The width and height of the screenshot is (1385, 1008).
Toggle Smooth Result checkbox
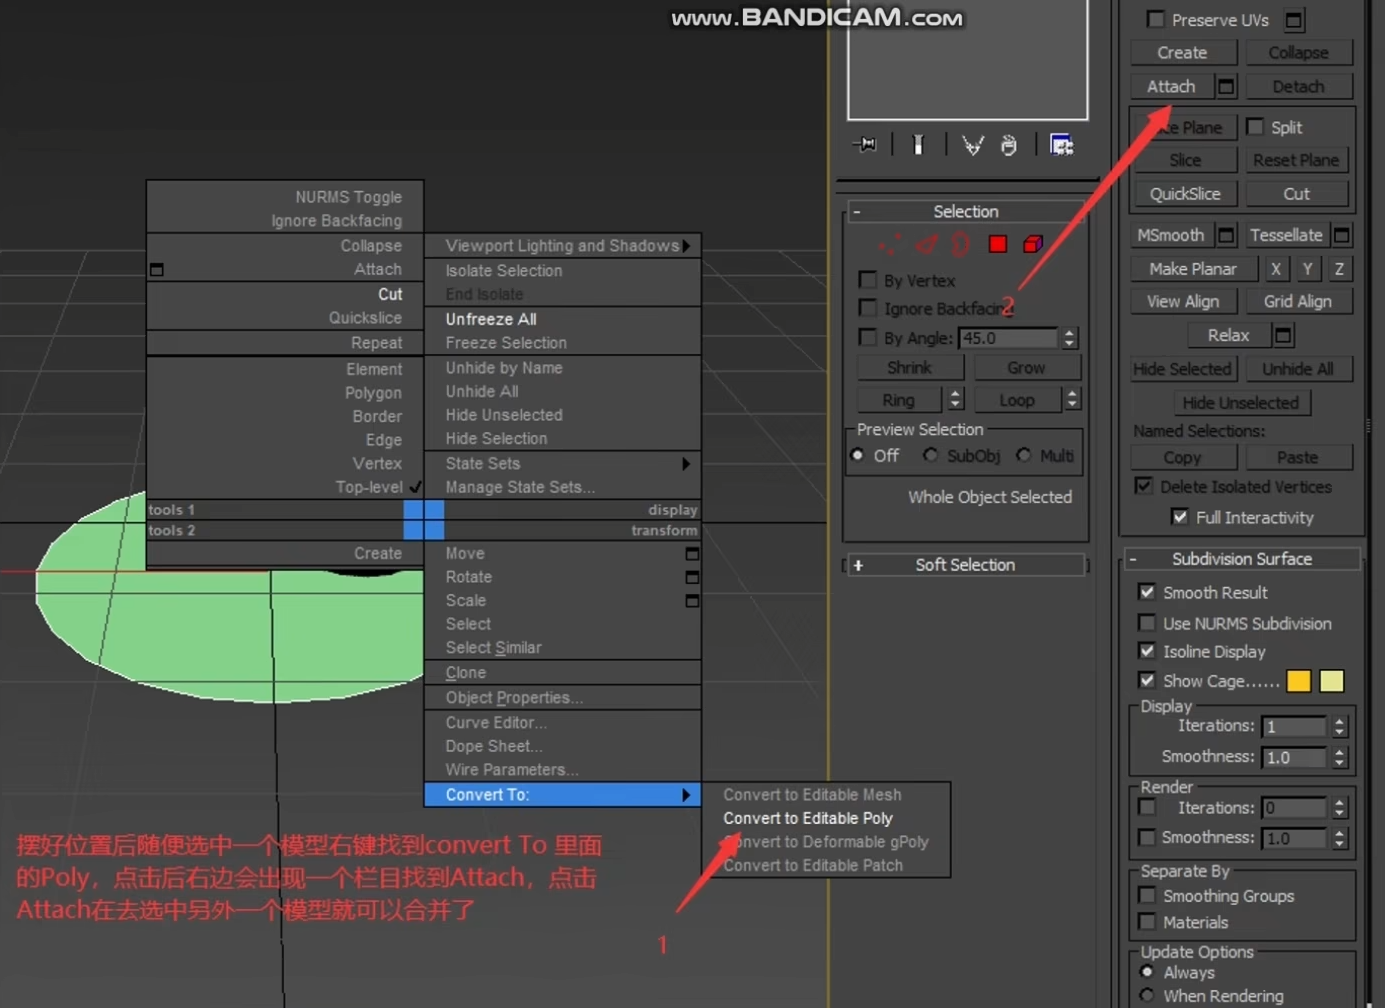coord(1147,592)
